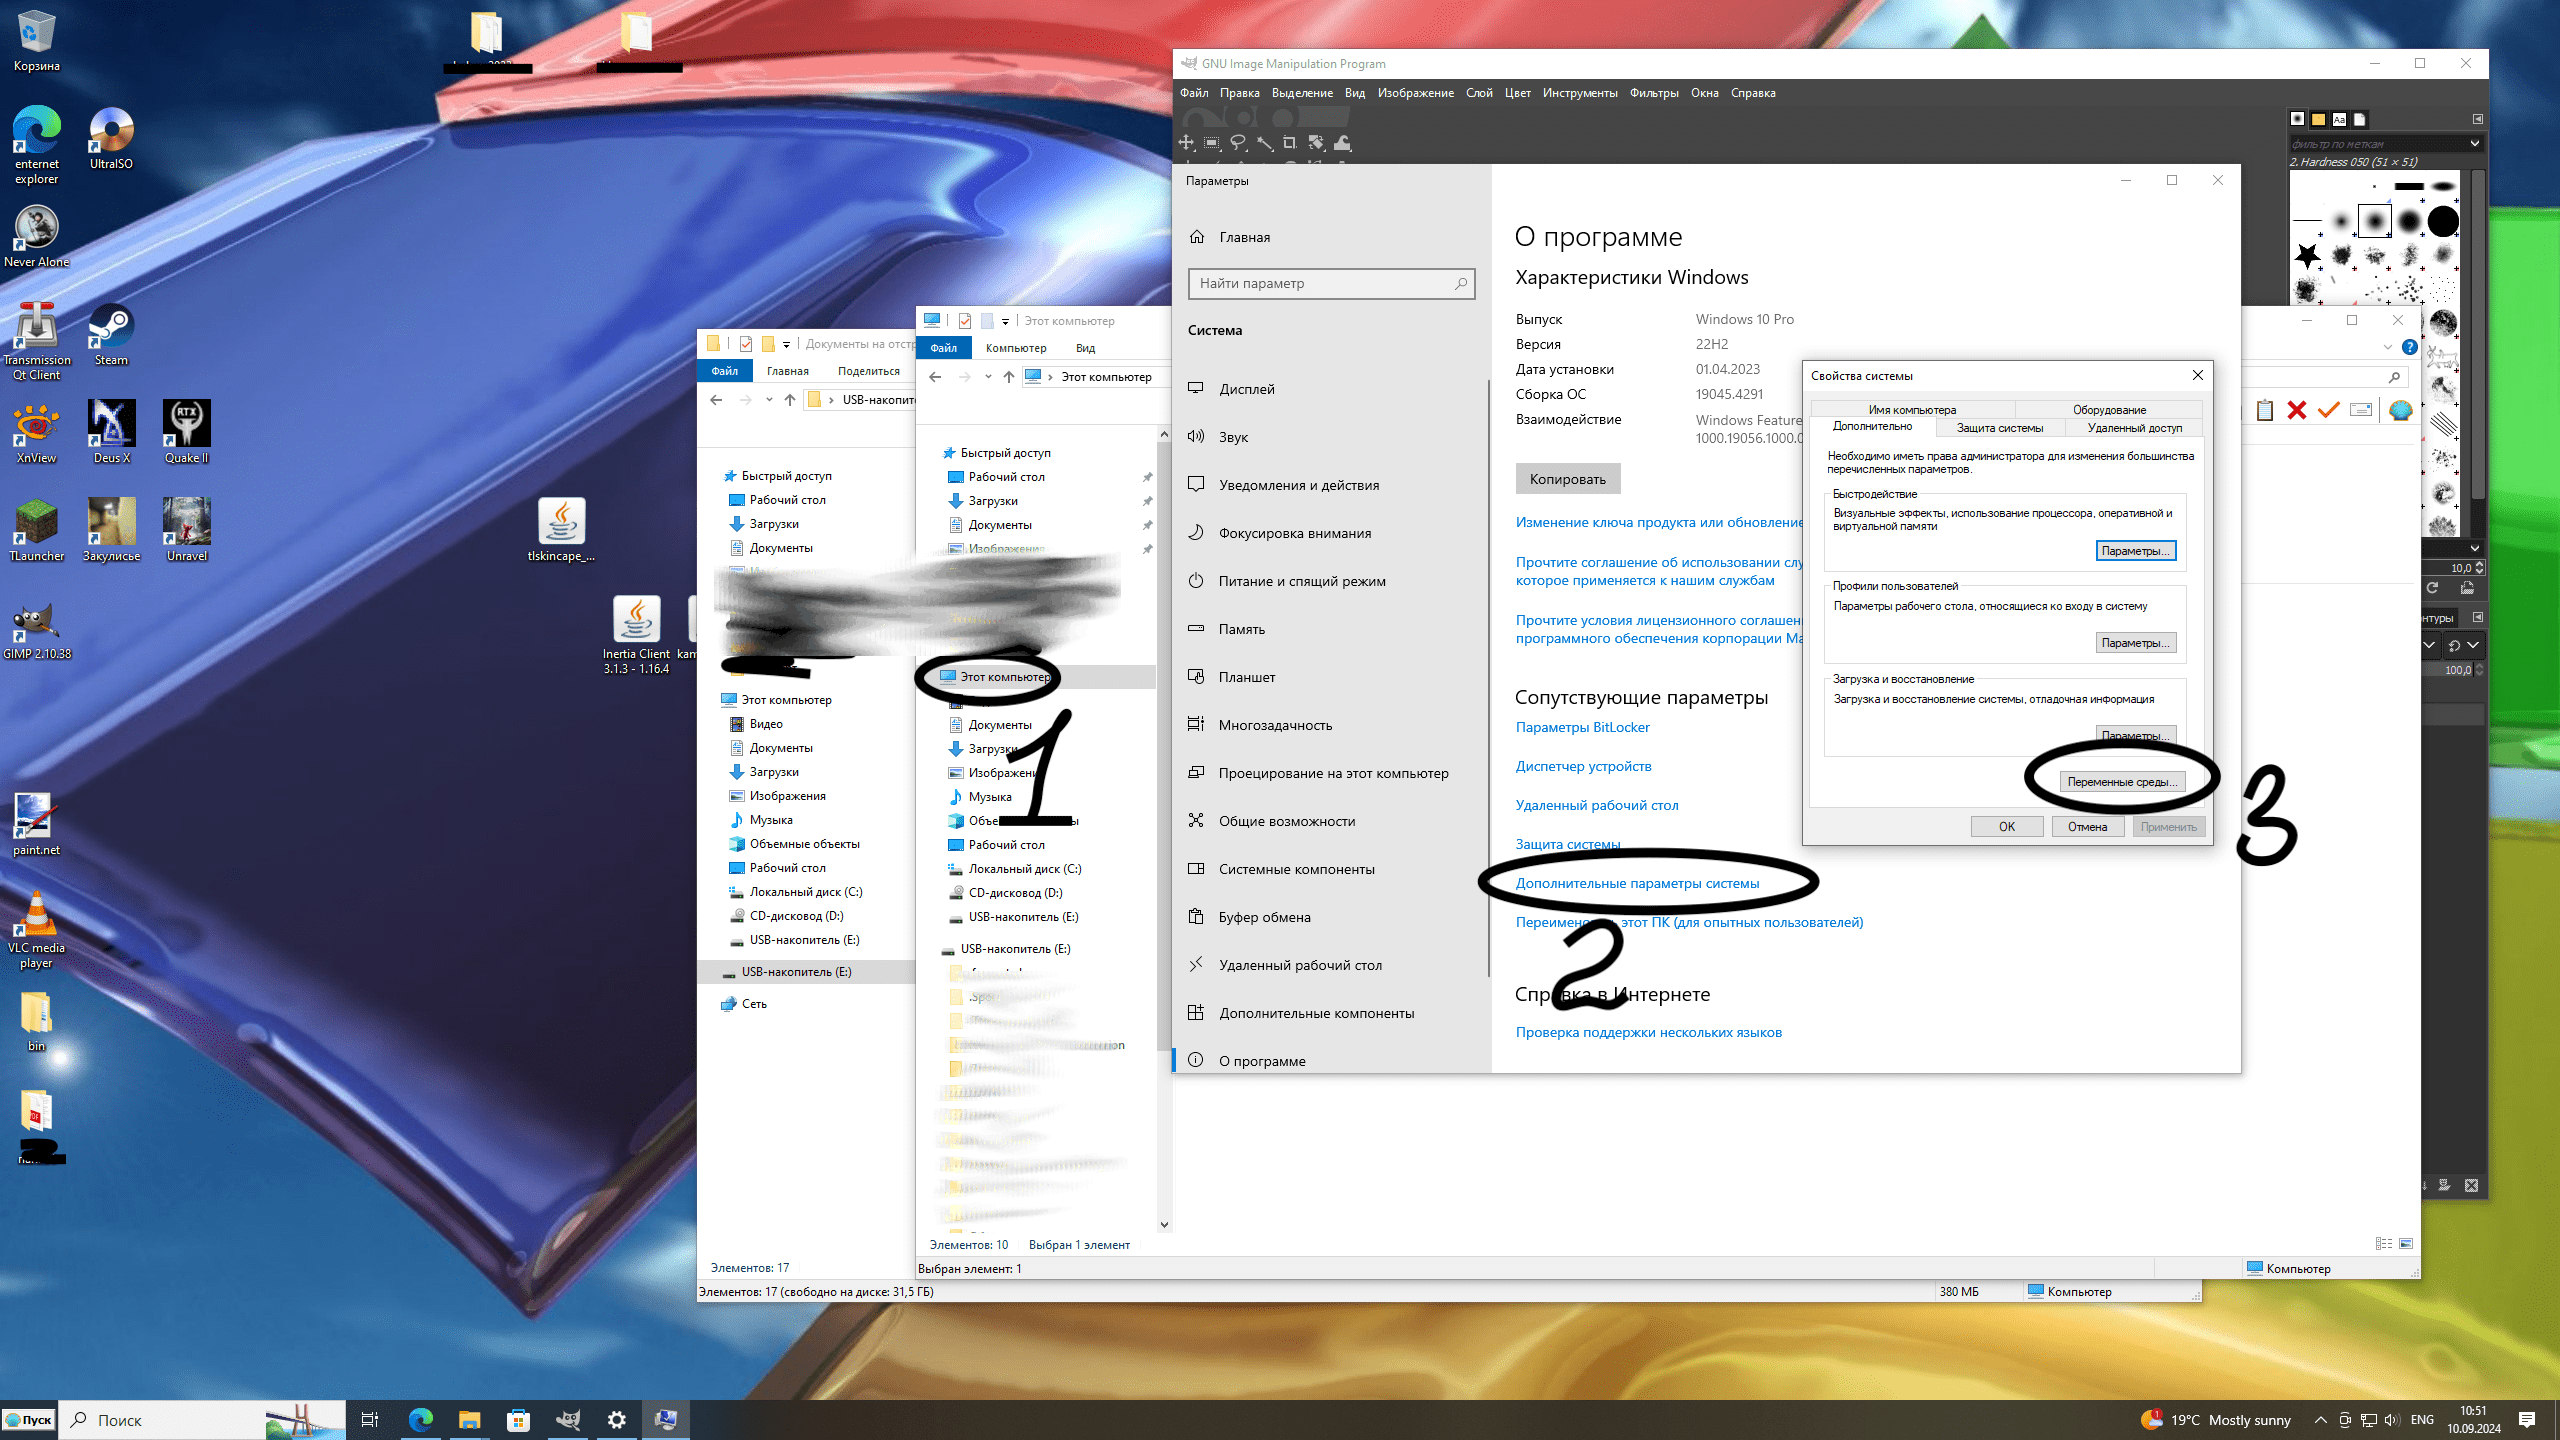Viewport: 2560px width, 1440px height.
Task: Open Microsoft Edge from taskbar
Action: [x=421, y=1420]
